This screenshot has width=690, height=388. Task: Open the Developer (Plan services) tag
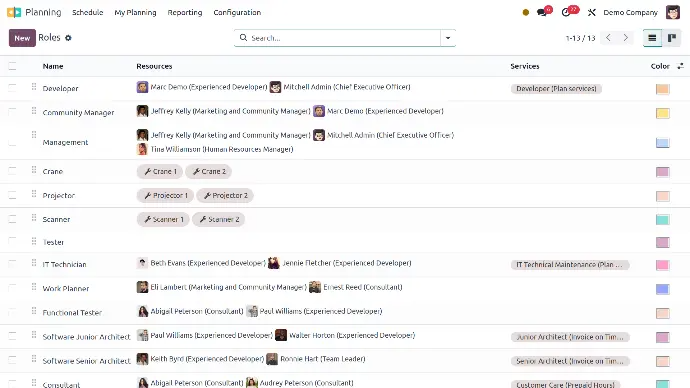(x=556, y=88)
